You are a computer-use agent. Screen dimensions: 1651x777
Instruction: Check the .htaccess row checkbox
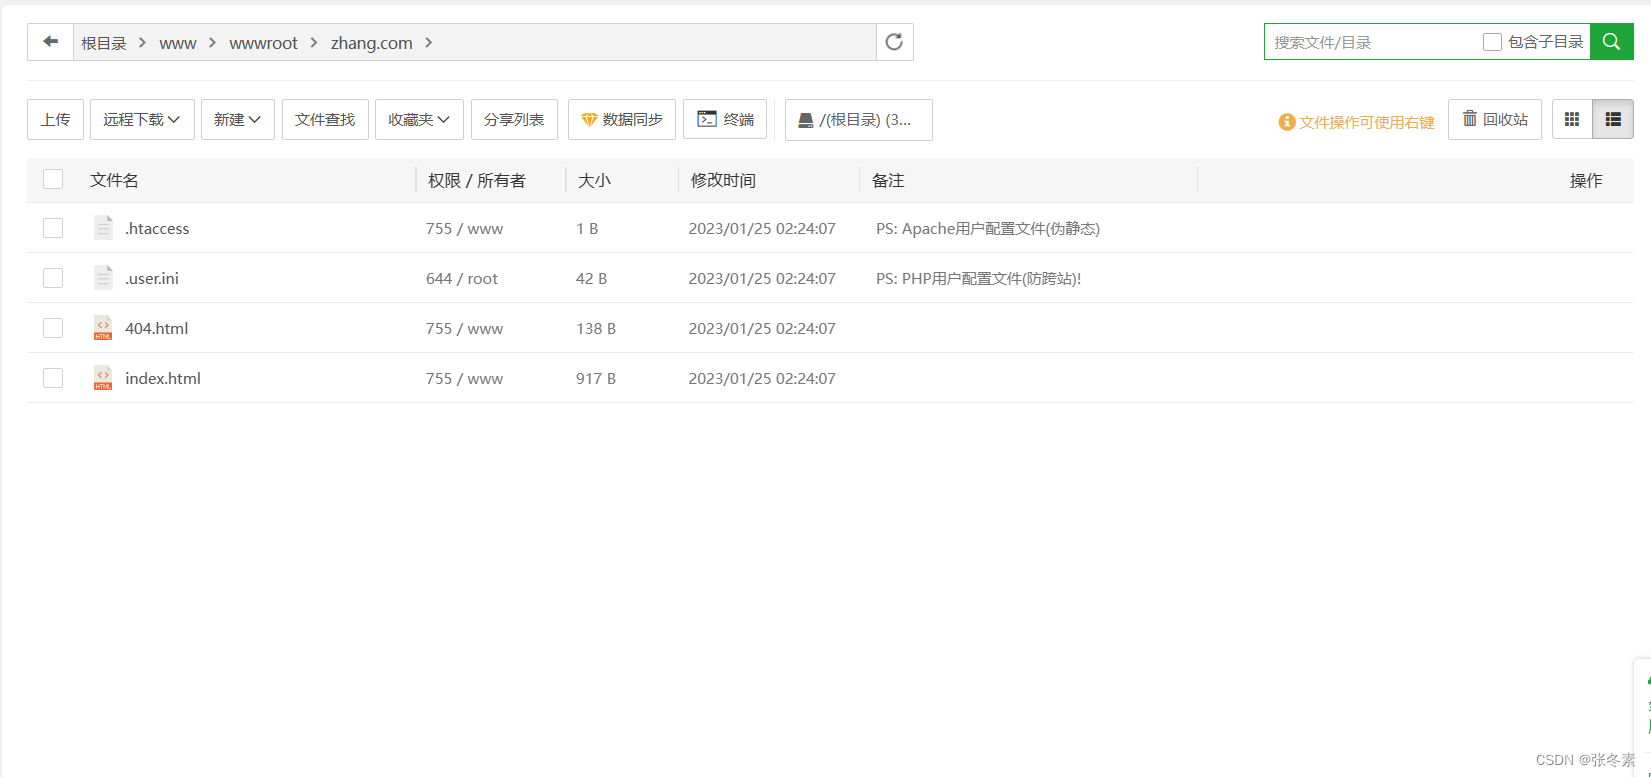click(x=53, y=228)
